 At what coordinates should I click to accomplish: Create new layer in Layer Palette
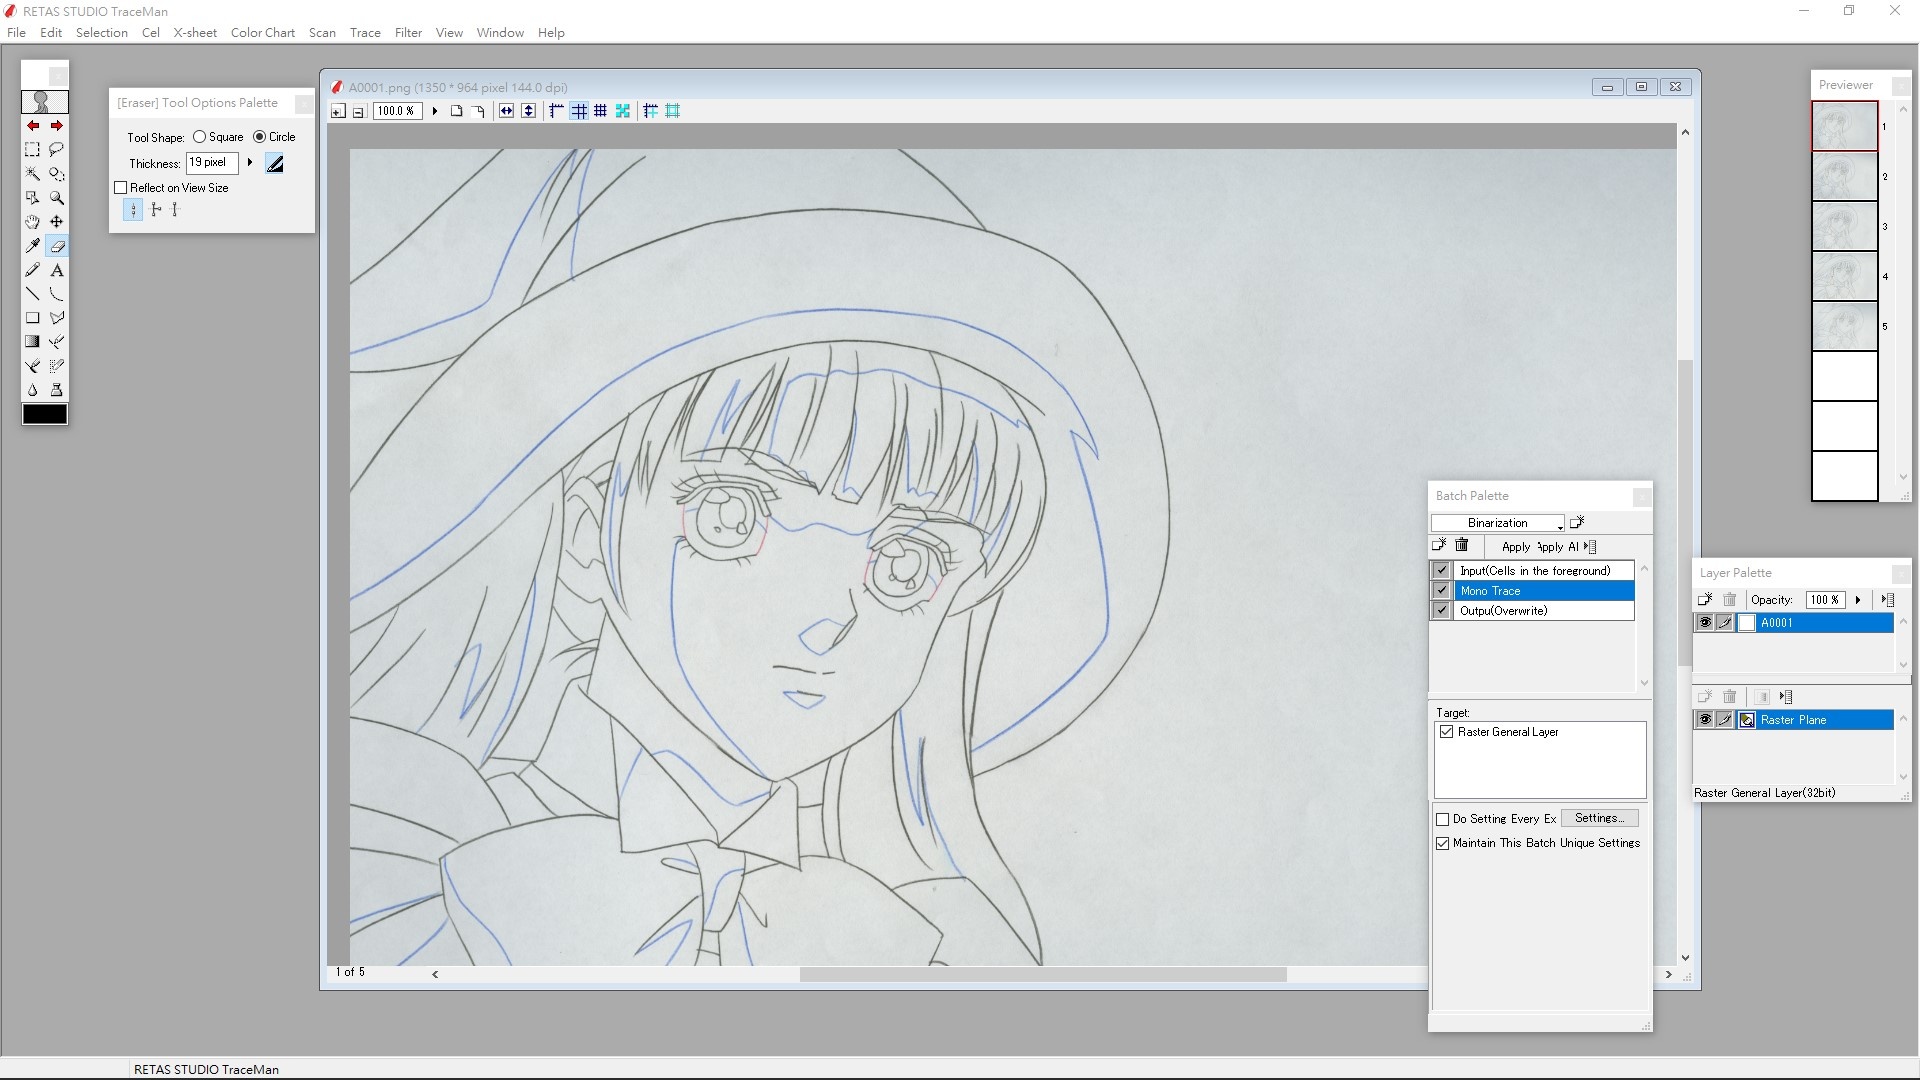(x=1705, y=599)
